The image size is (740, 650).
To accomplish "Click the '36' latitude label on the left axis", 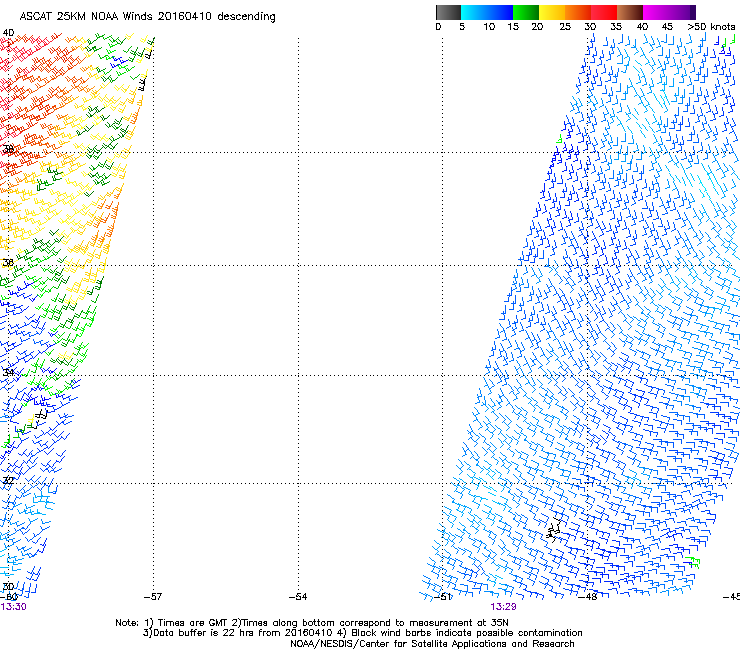I will [8, 262].
